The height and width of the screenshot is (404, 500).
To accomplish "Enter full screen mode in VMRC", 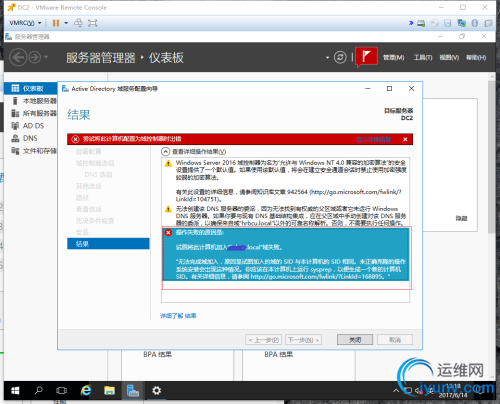I will coord(92,23).
